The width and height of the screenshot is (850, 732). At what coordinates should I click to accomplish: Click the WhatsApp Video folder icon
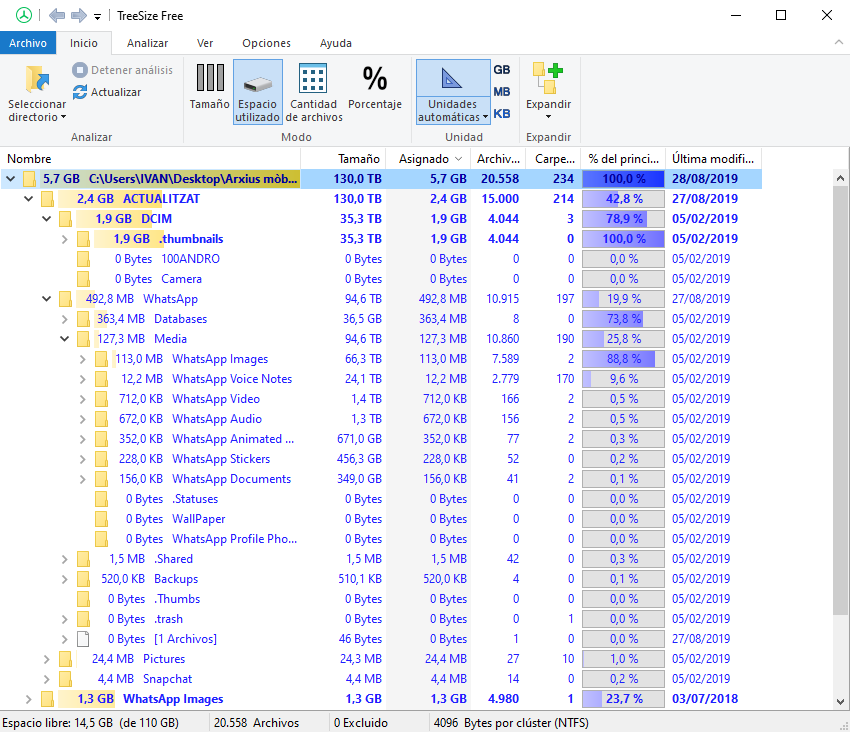[x=101, y=399]
